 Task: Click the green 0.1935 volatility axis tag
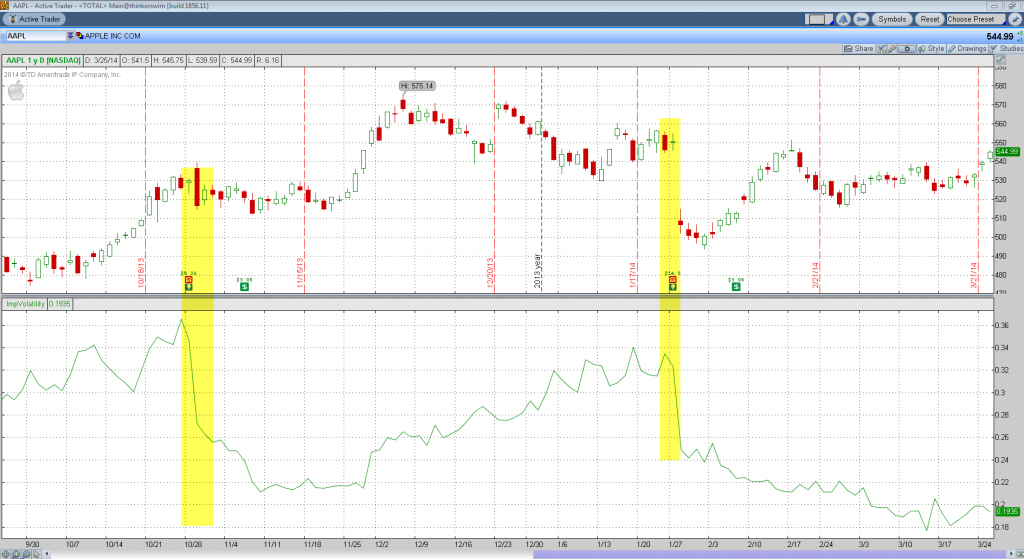coord(1008,511)
